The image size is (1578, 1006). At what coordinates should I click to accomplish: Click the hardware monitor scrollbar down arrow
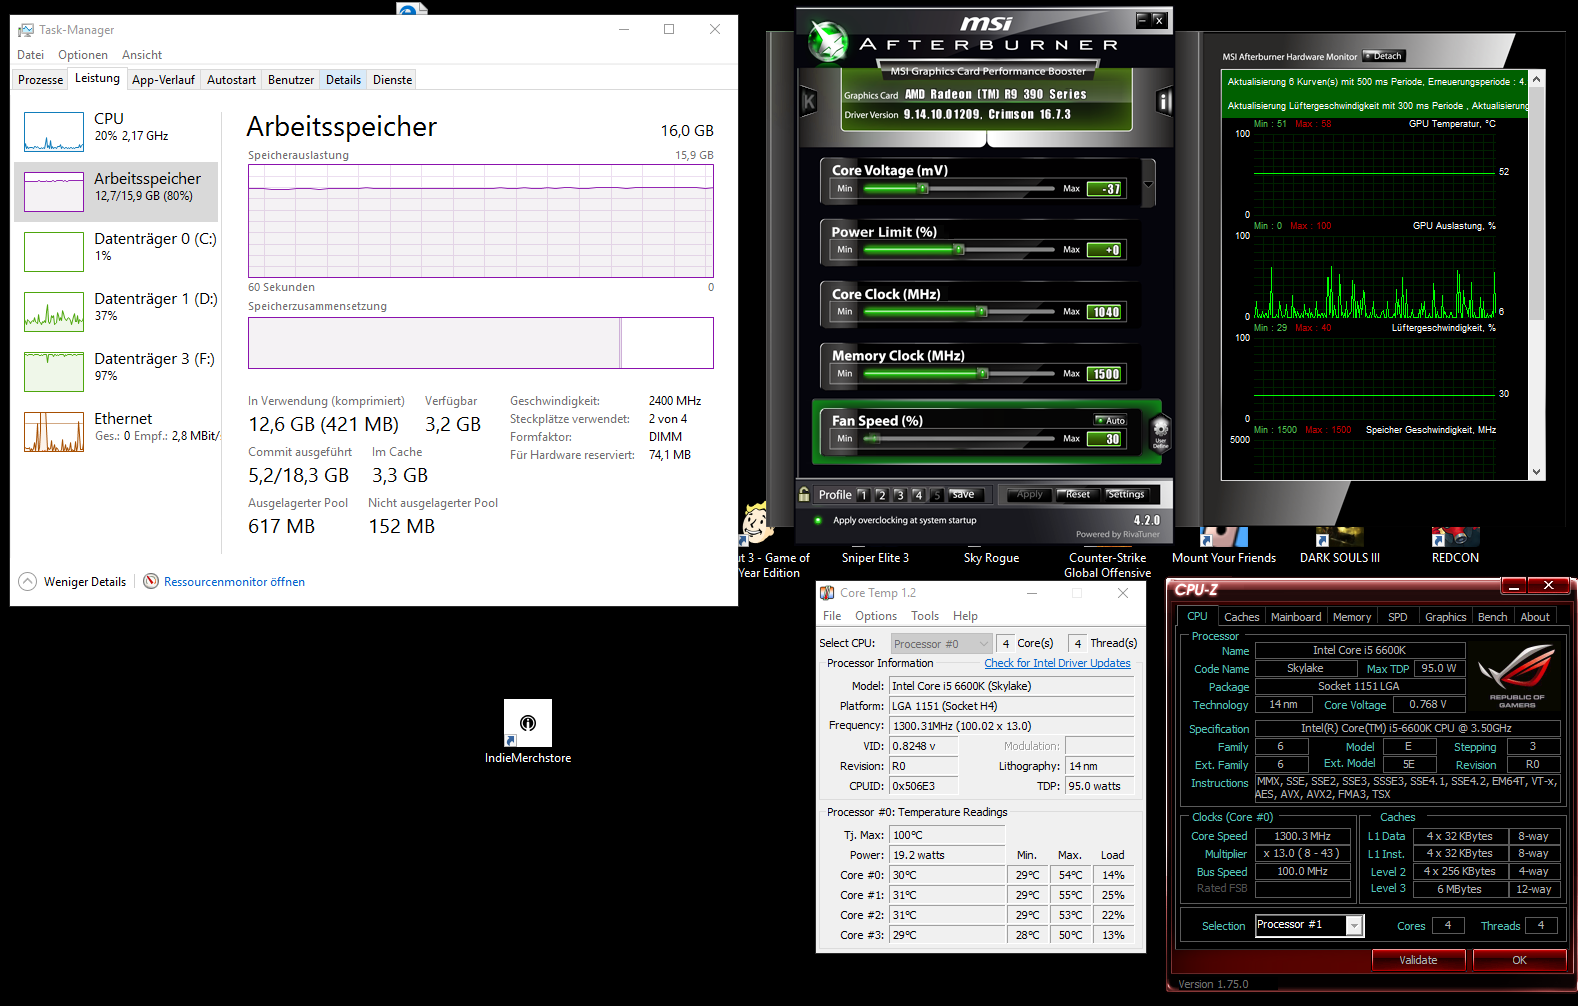pyautogui.click(x=1537, y=472)
